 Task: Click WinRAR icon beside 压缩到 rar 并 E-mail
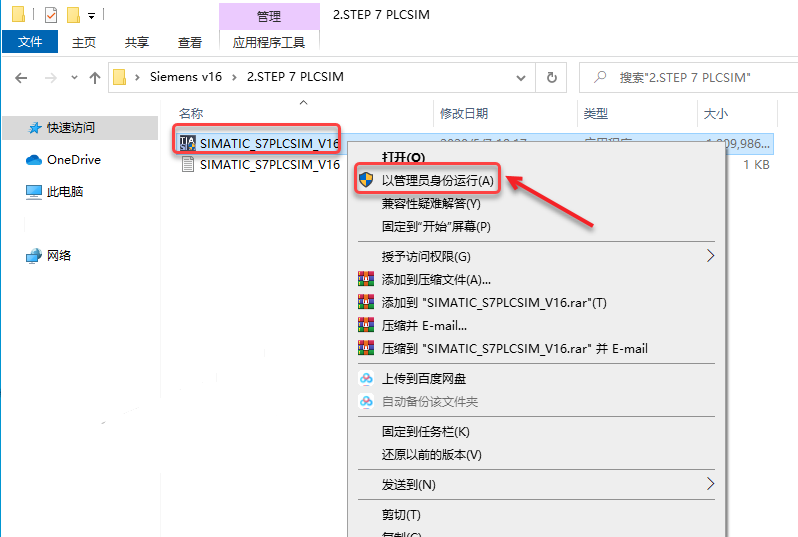[x=366, y=348]
